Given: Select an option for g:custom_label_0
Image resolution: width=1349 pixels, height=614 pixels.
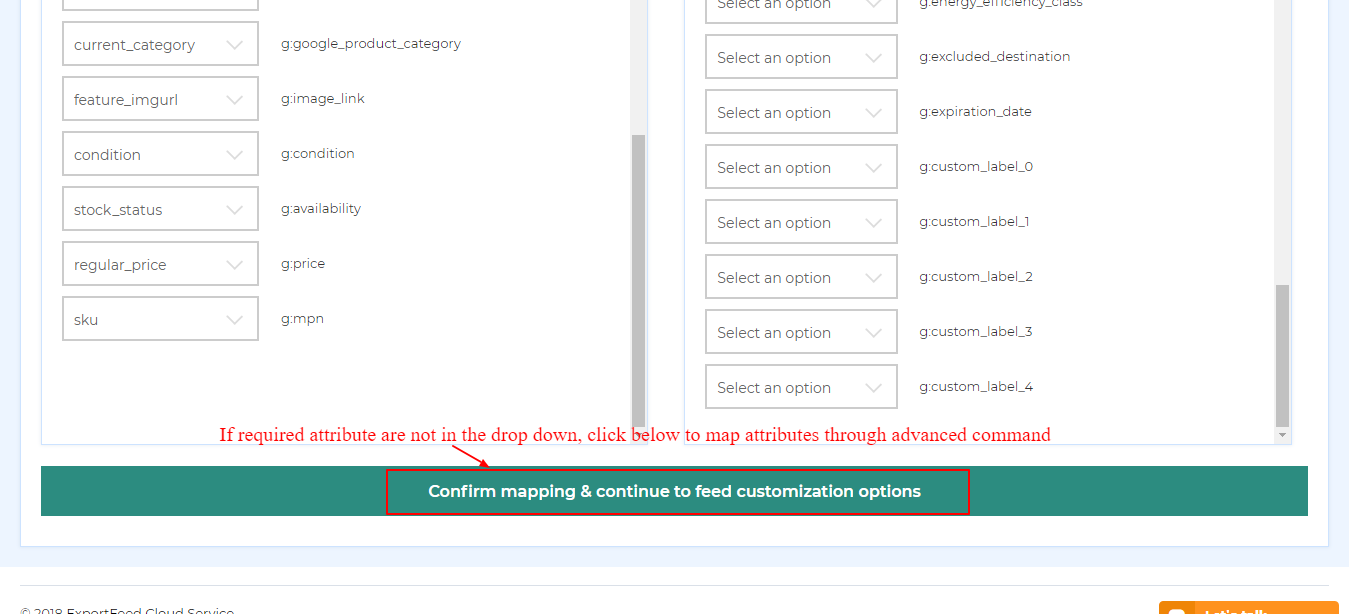Looking at the screenshot, I should click(x=801, y=167).
